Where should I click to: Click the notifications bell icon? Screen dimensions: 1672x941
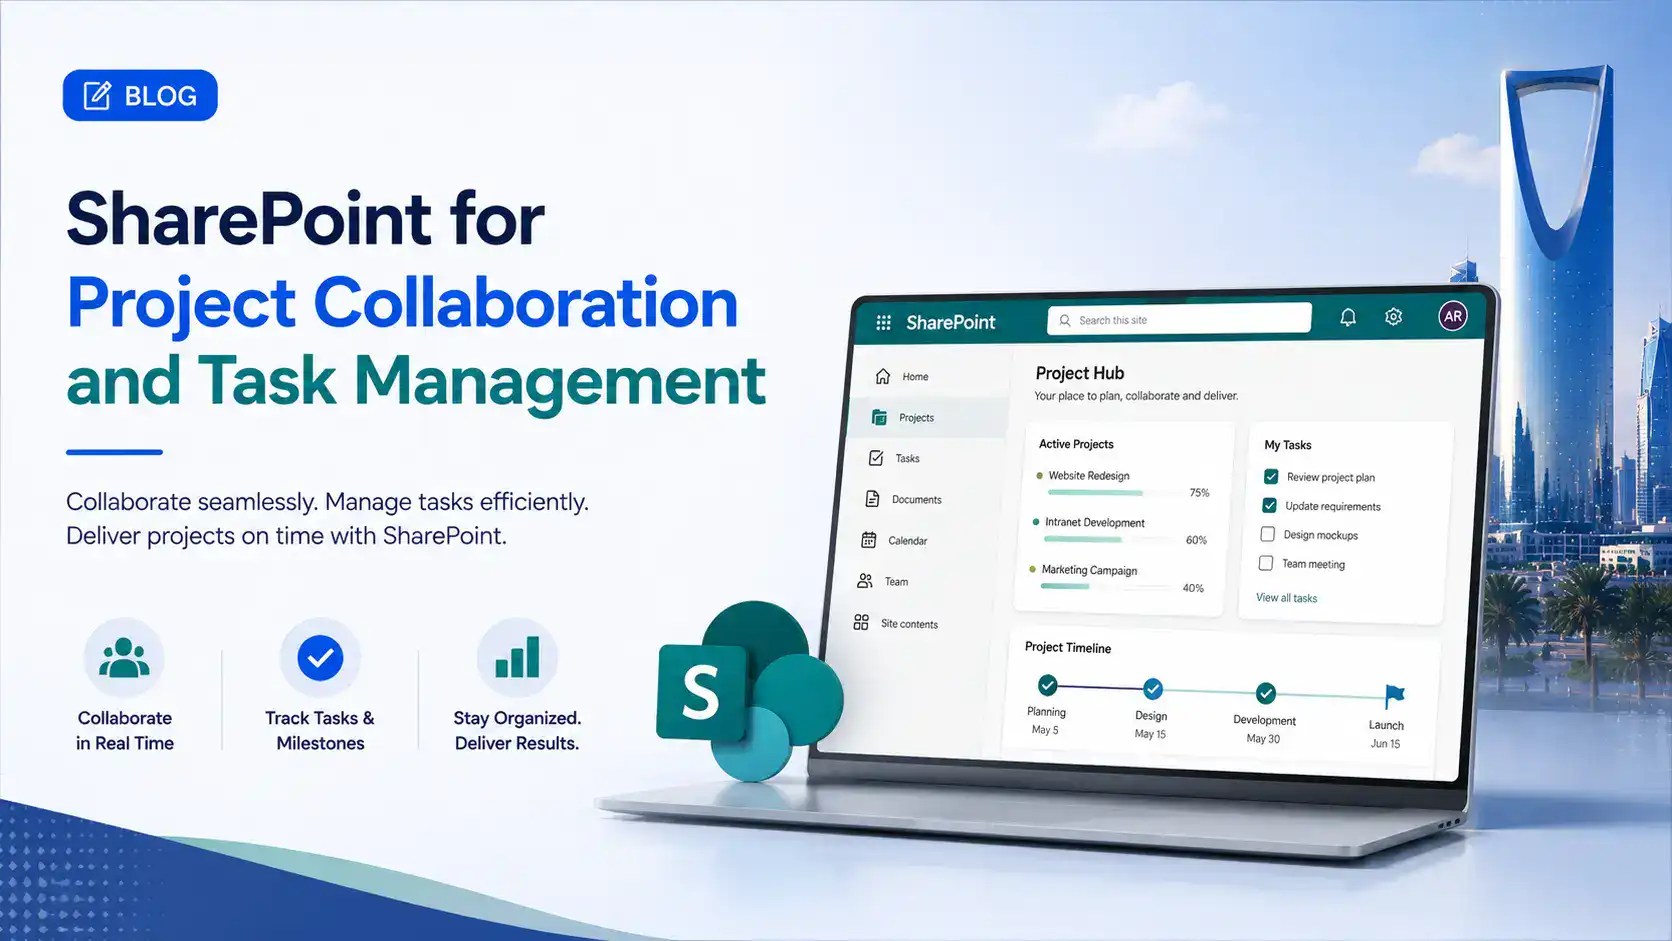[x=1348, y=317]
